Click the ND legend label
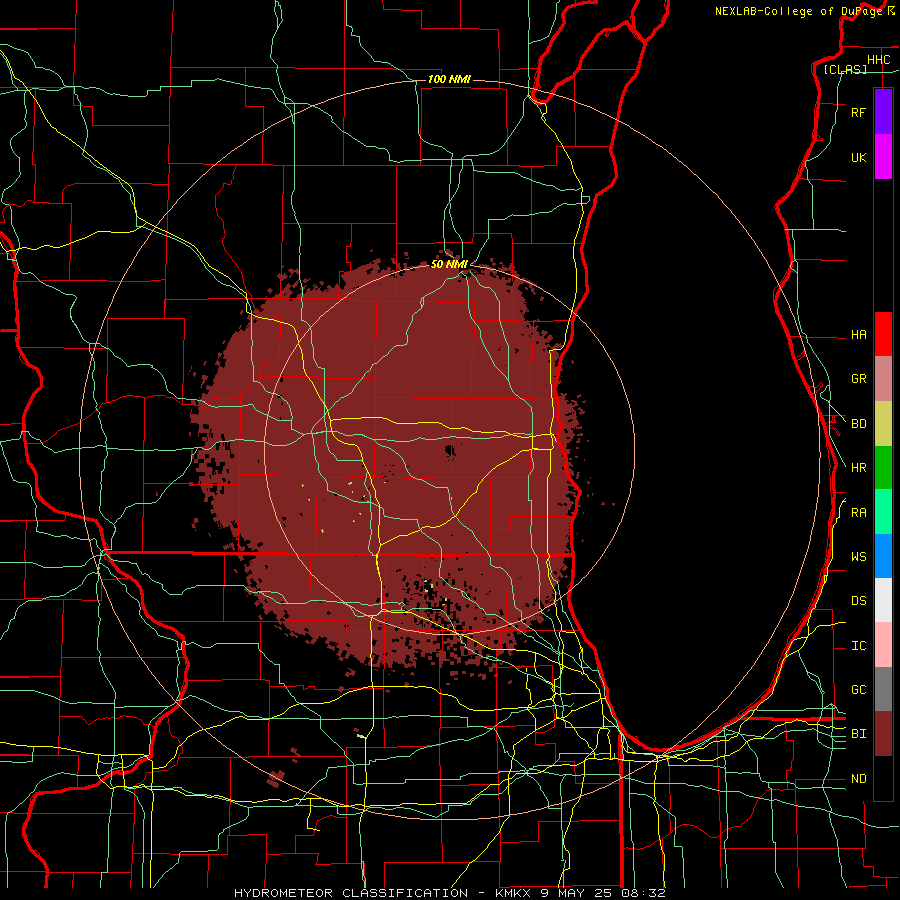 point(859,778)
